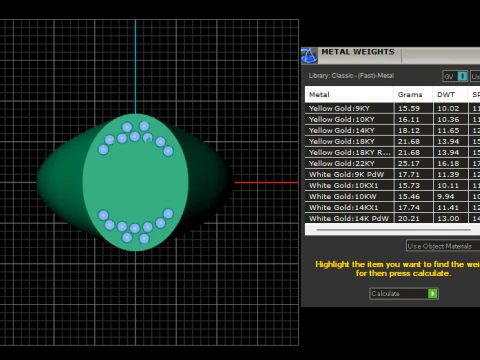Select the METAL WEIGHTS panel title tab
Screen dimensions: 480x360
pyautogui.click(x=358, y=52)
